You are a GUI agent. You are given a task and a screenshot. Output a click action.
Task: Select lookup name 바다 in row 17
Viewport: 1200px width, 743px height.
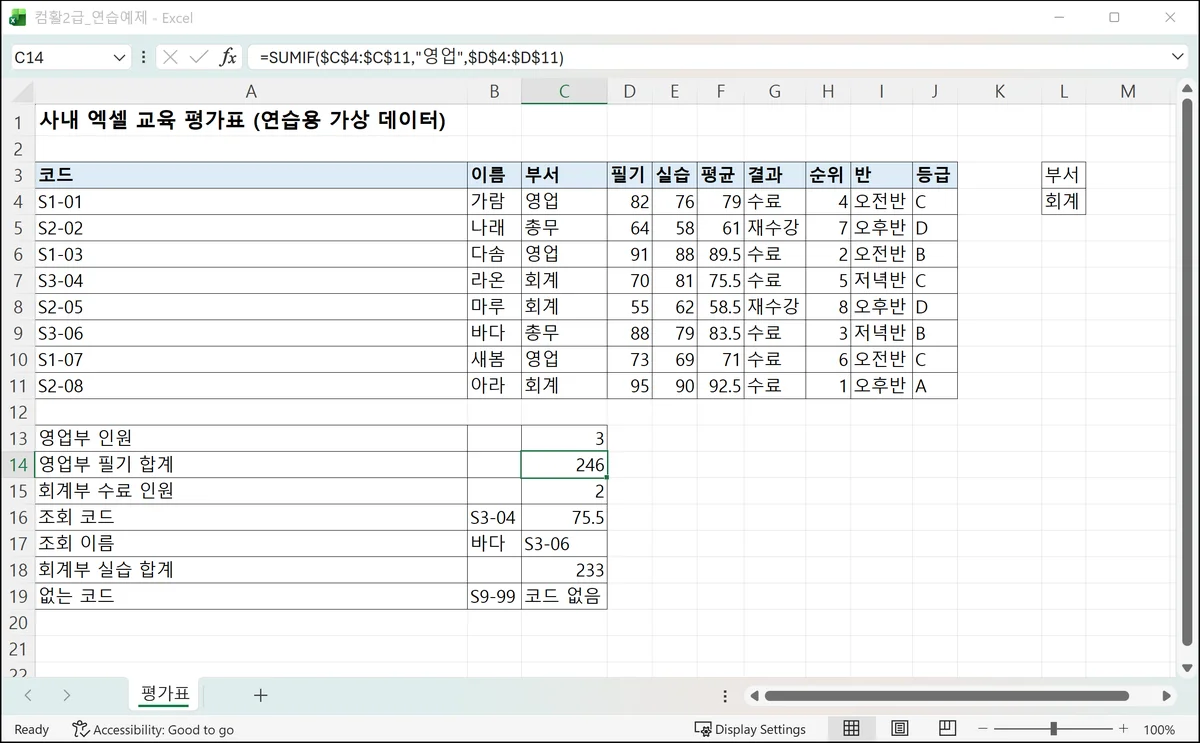pyautogui.click(x=494, y=543)
